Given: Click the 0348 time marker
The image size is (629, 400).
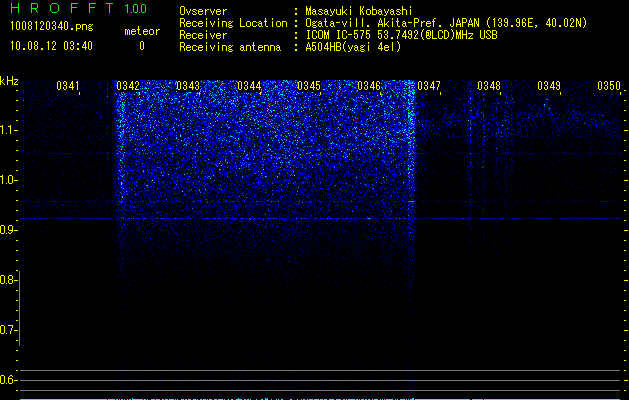Looking at the screenshot, I should (489, 86).
